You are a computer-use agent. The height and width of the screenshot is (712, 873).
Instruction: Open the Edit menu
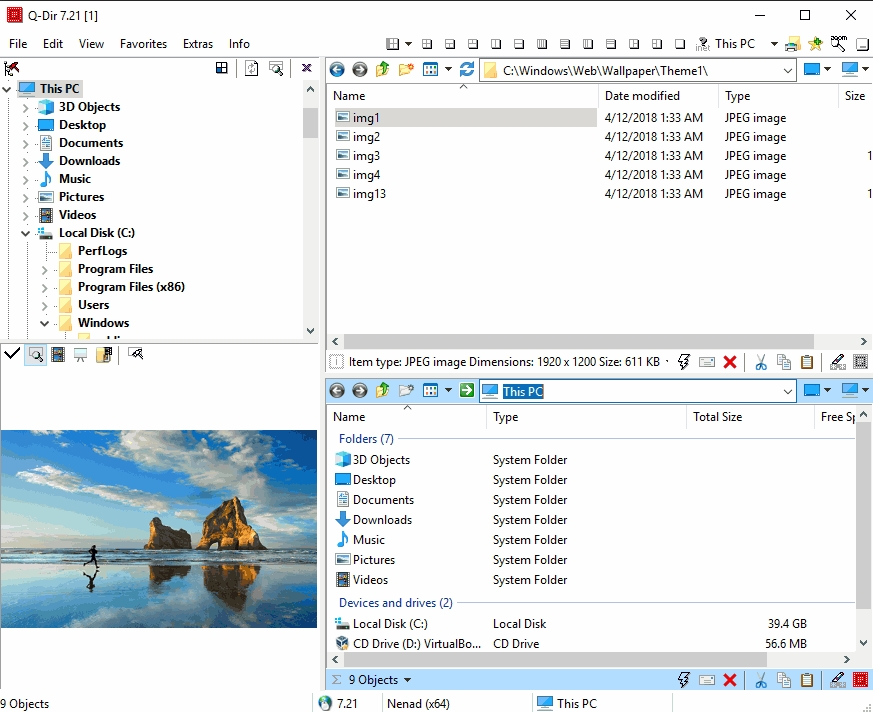point(53,44)
